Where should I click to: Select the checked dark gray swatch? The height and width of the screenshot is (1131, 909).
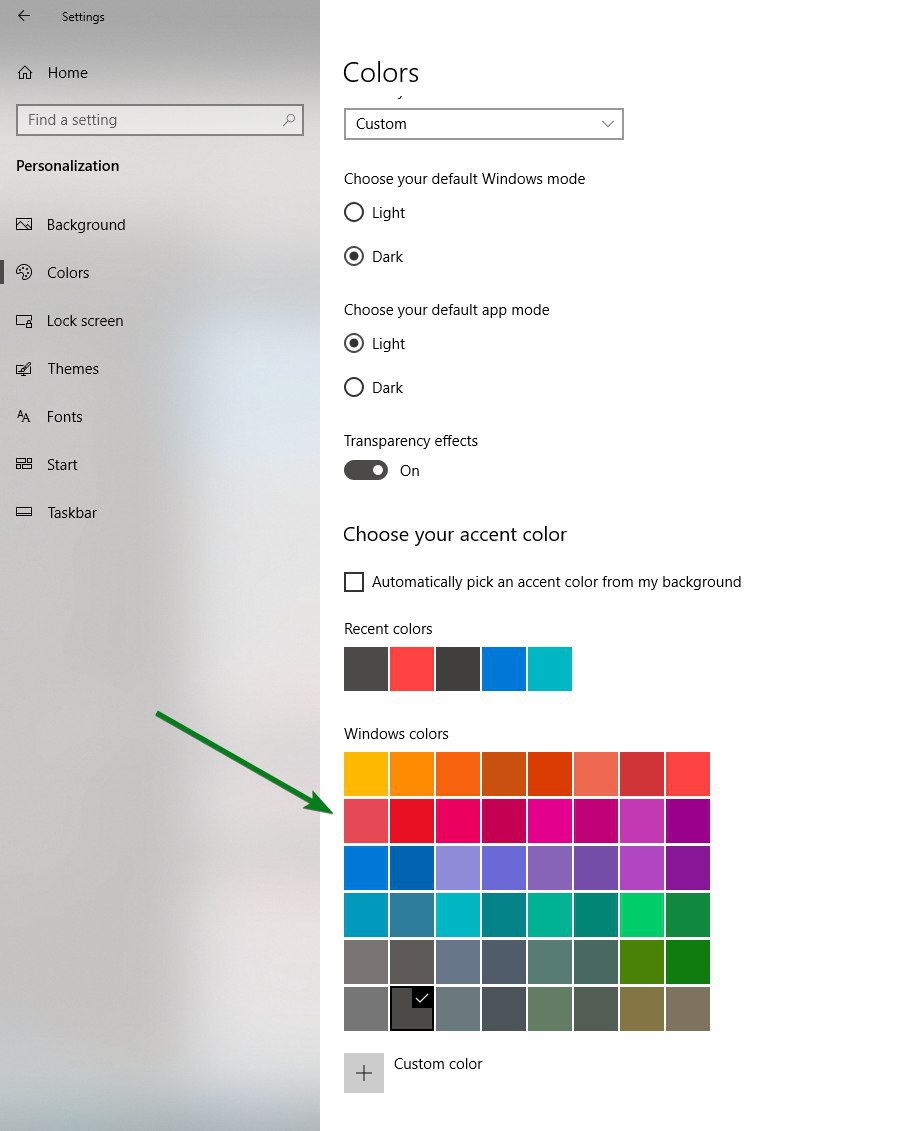click(412, 1008)
